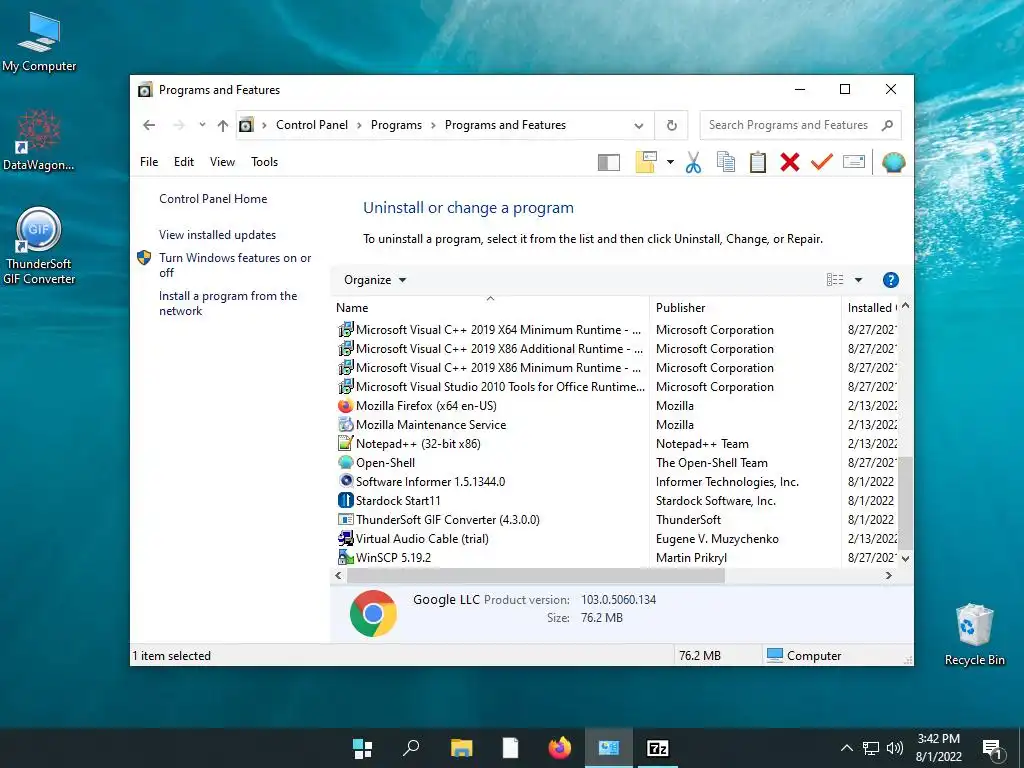Screen dimensions: 1024x768
Task: Select Software Informer 1.5.1344.0 entry
Action: [x=616, y=482]
